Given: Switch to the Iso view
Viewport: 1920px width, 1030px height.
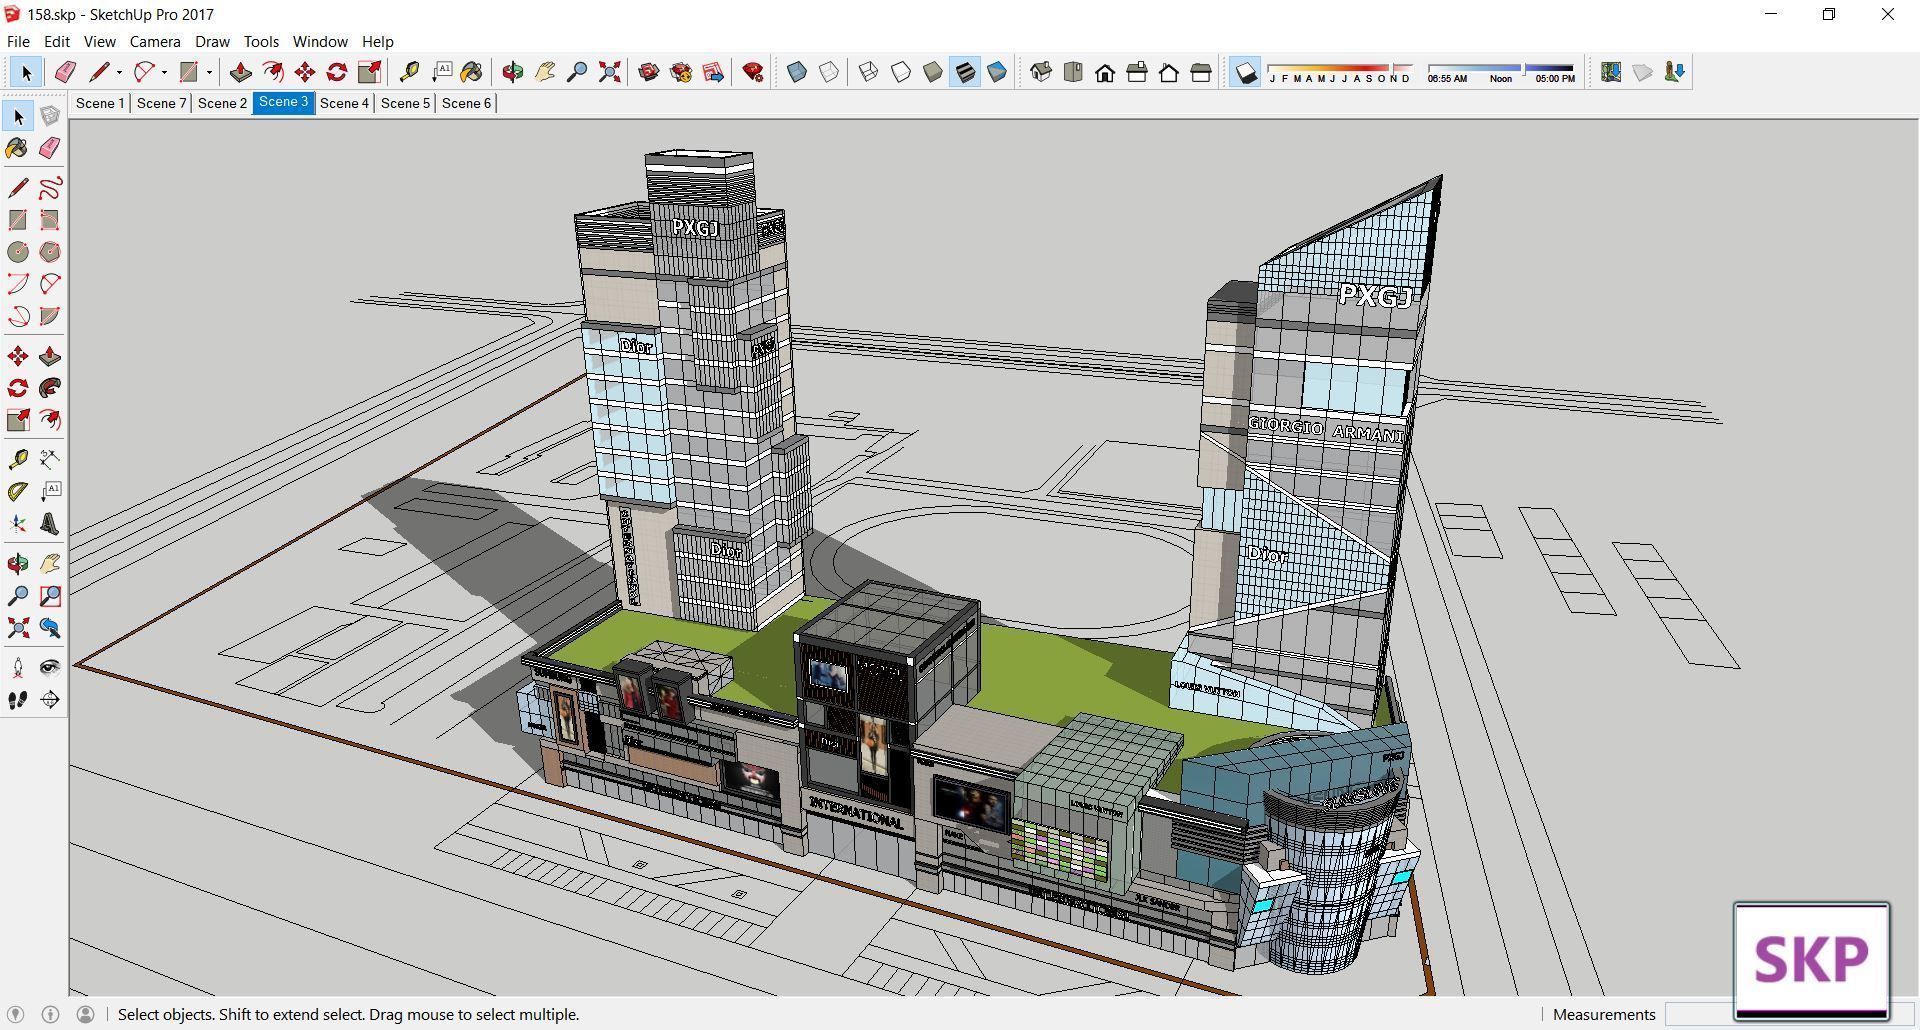Looking at the screenshot, I should (1041, 72).
